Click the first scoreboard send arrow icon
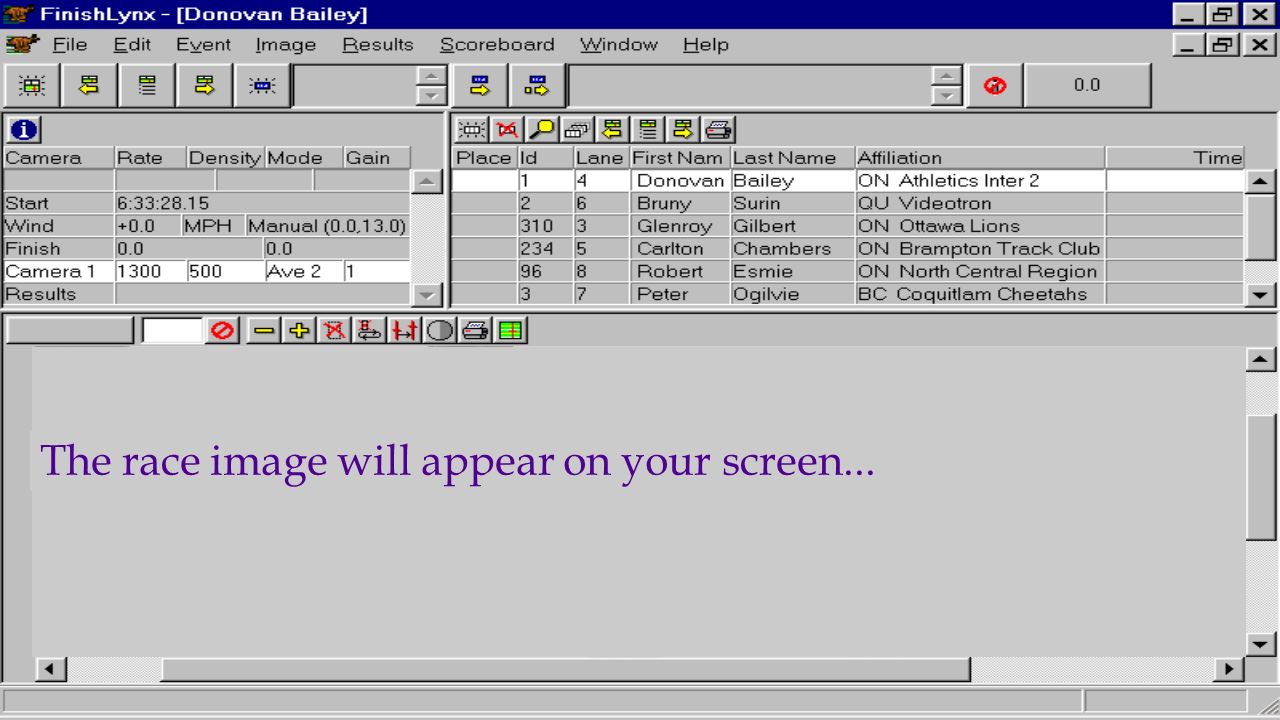The height and width of the screenshot is (720, 1280). (480, 86)
